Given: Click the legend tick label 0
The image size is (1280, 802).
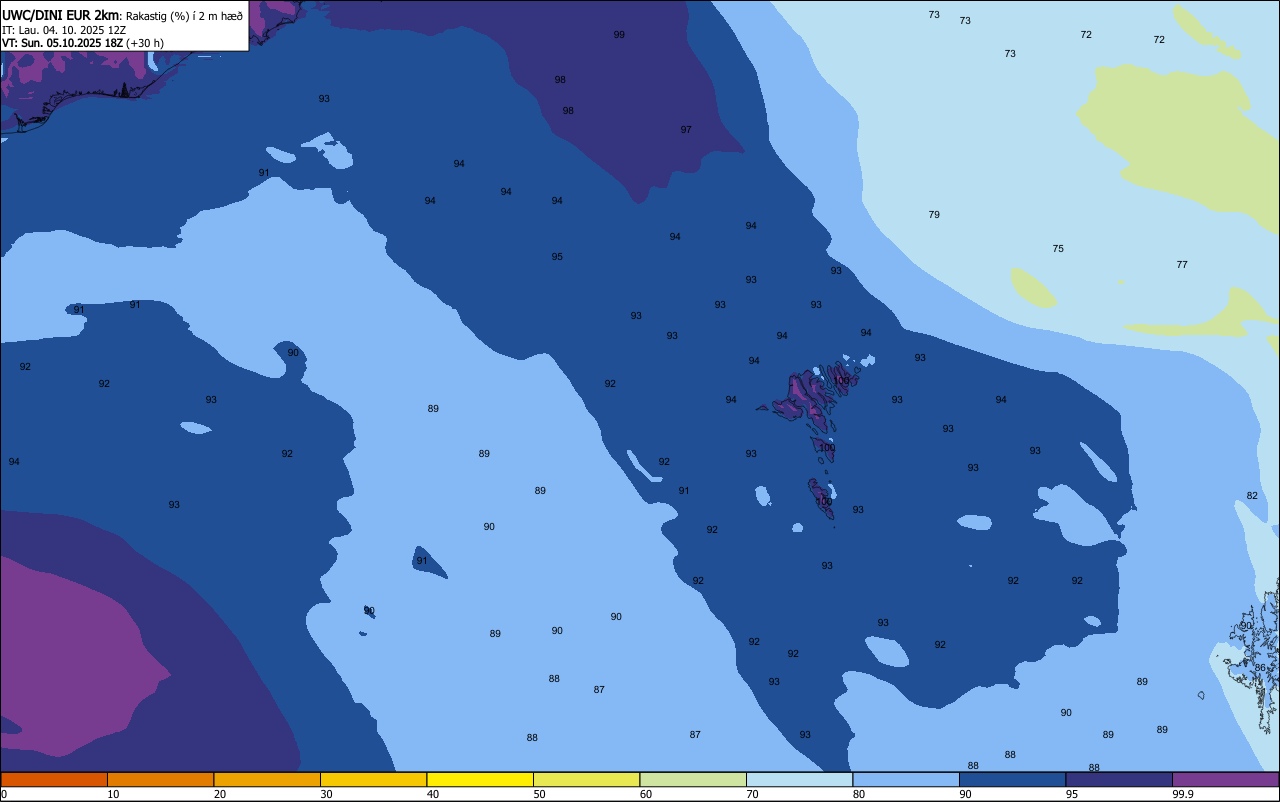Looking at the screenshot, I should (4, 794).
